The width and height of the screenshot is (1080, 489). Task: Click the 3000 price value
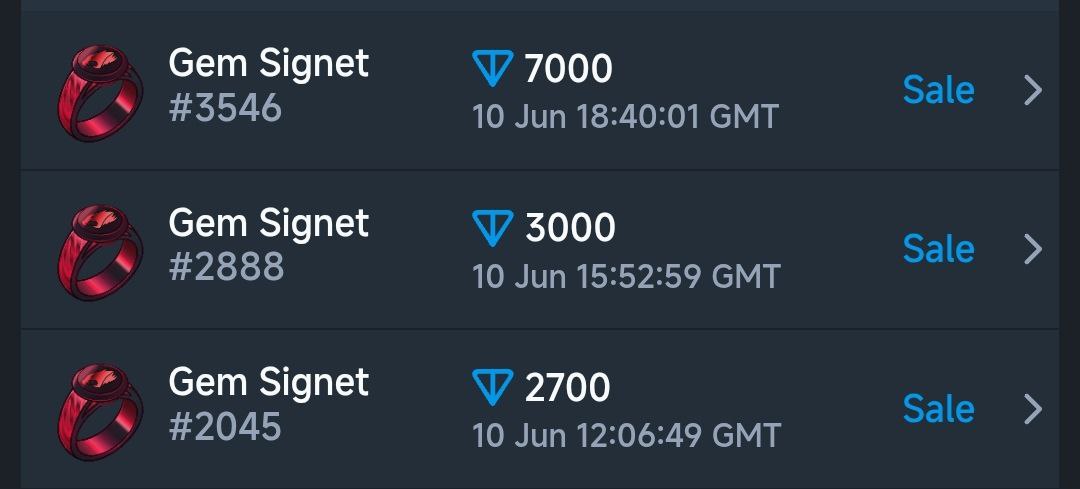570,228
